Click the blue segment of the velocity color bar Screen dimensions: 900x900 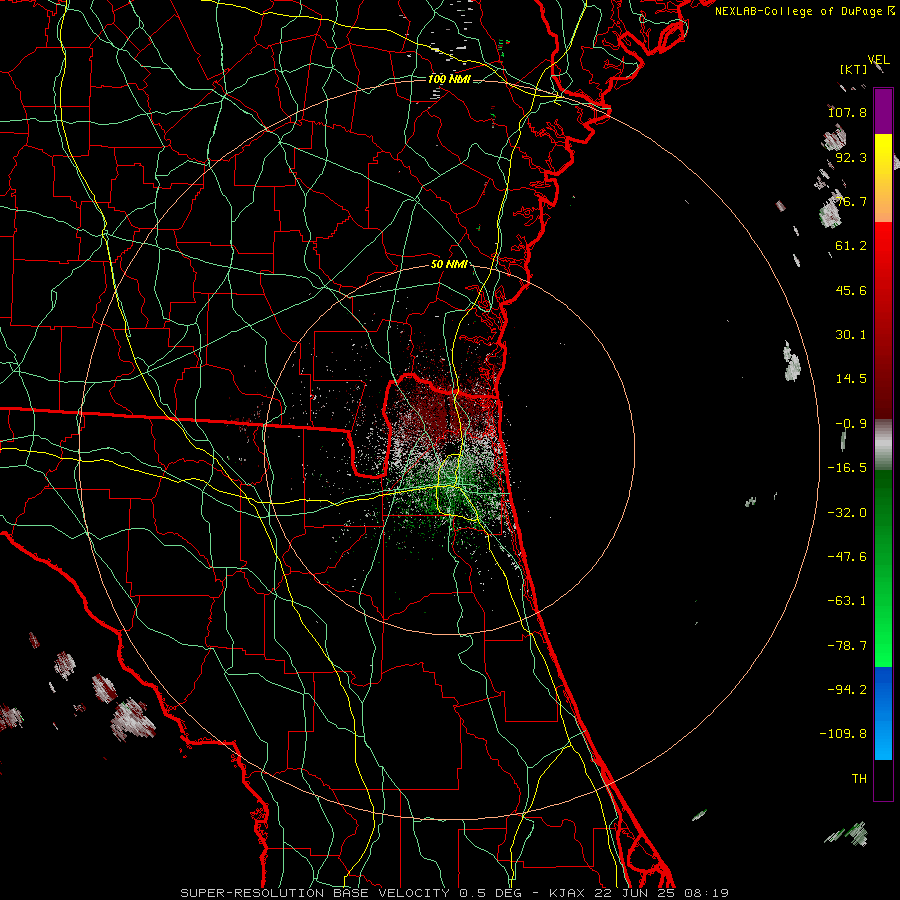coord(883,713)
